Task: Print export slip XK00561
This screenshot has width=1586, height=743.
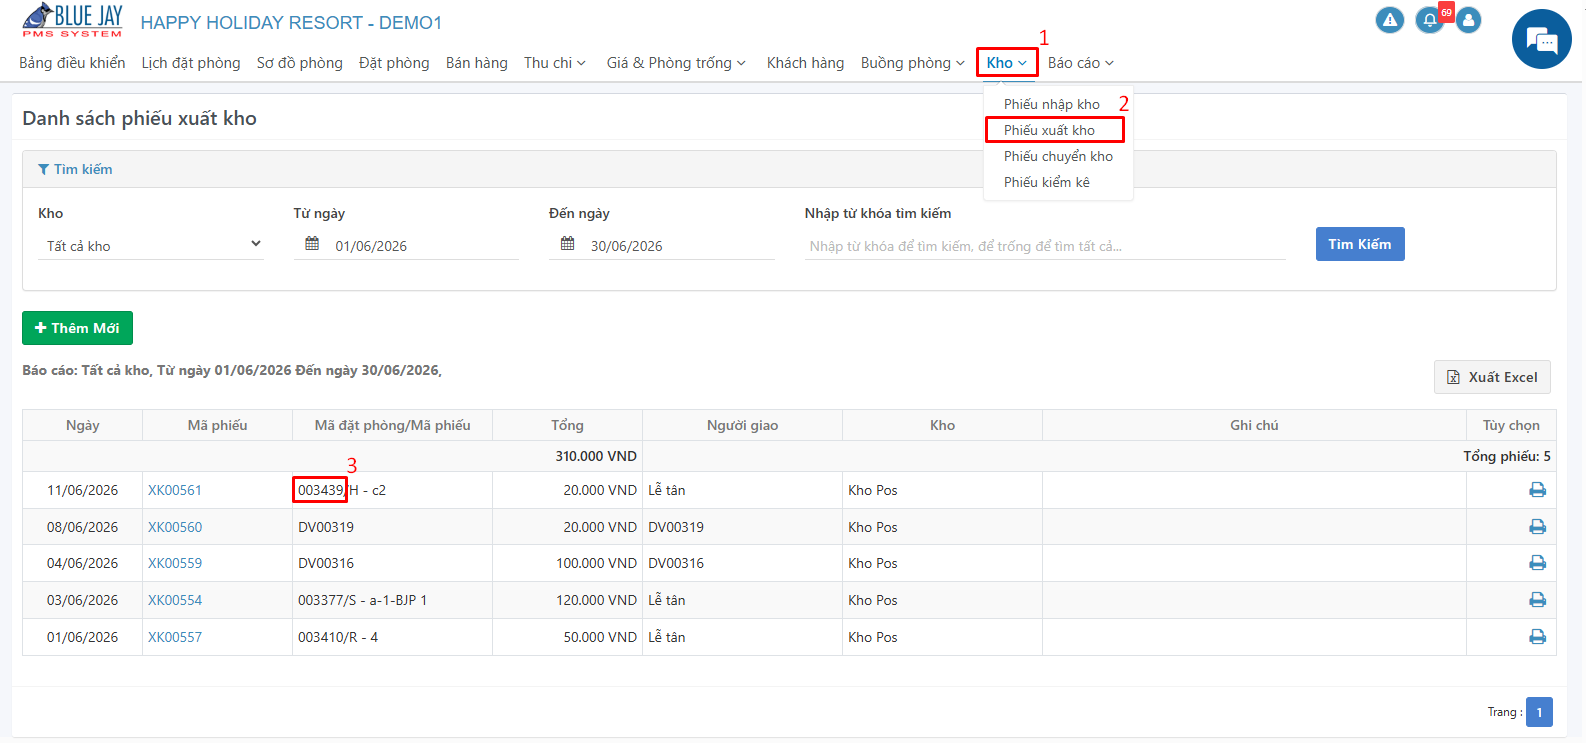Action: click(x=1537, y=490)
